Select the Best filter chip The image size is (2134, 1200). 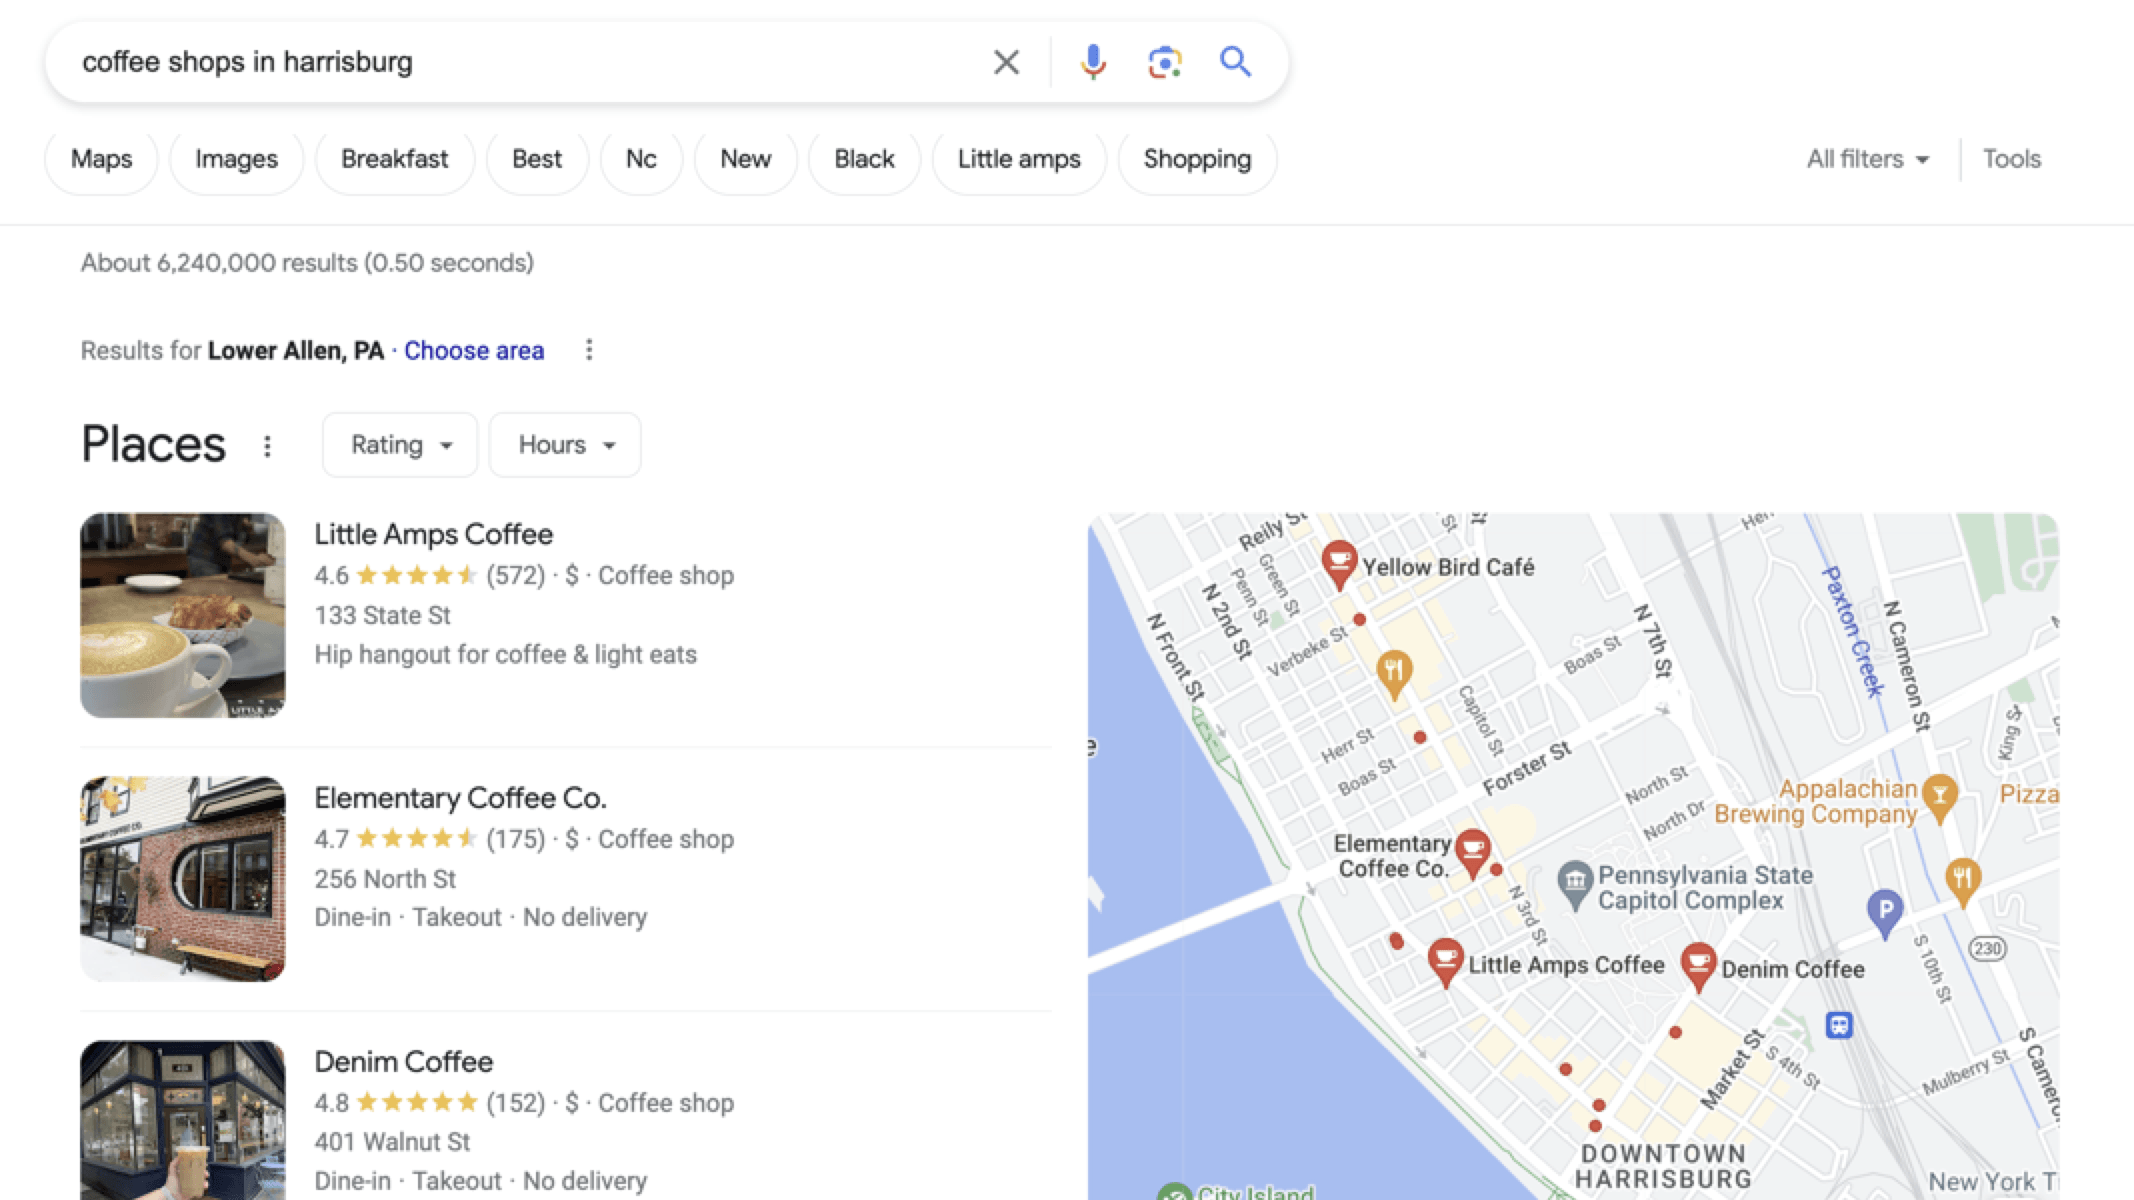click(537, 159)
